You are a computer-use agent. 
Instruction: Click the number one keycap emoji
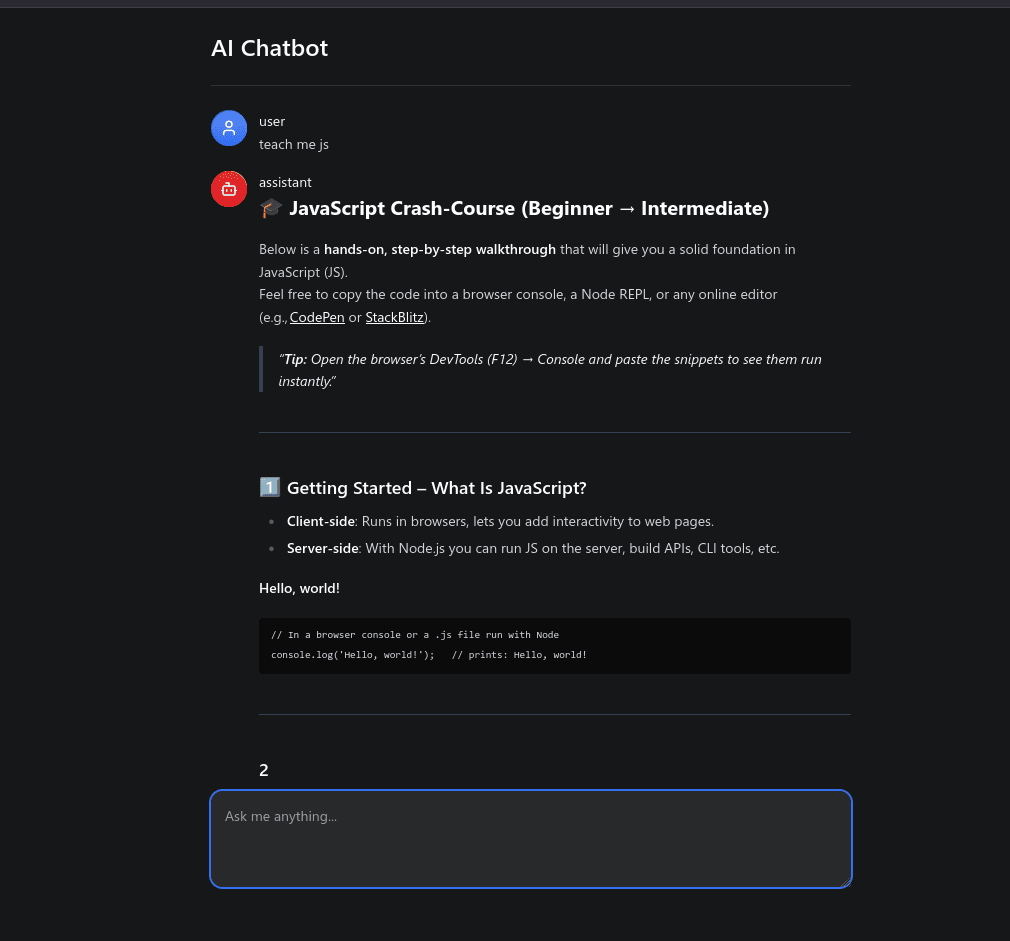pos(269,488)
